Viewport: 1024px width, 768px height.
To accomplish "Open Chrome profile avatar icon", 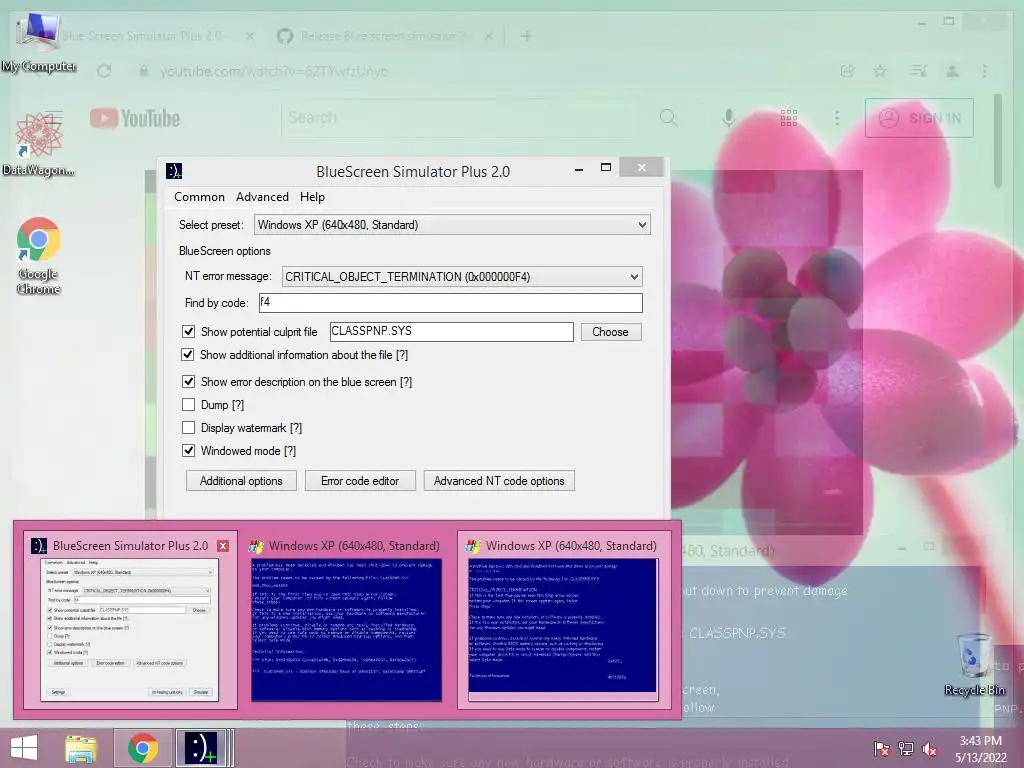I will coord(953,71).
